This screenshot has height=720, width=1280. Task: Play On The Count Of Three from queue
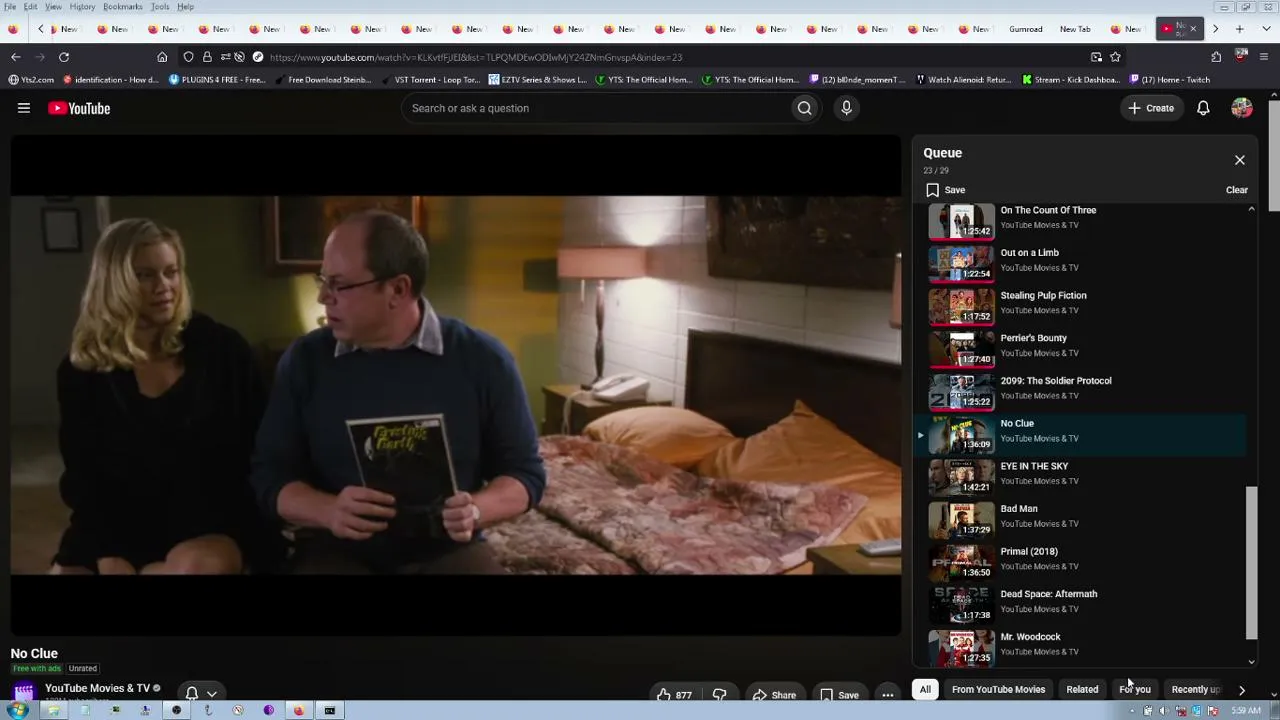pos(1080,222)
